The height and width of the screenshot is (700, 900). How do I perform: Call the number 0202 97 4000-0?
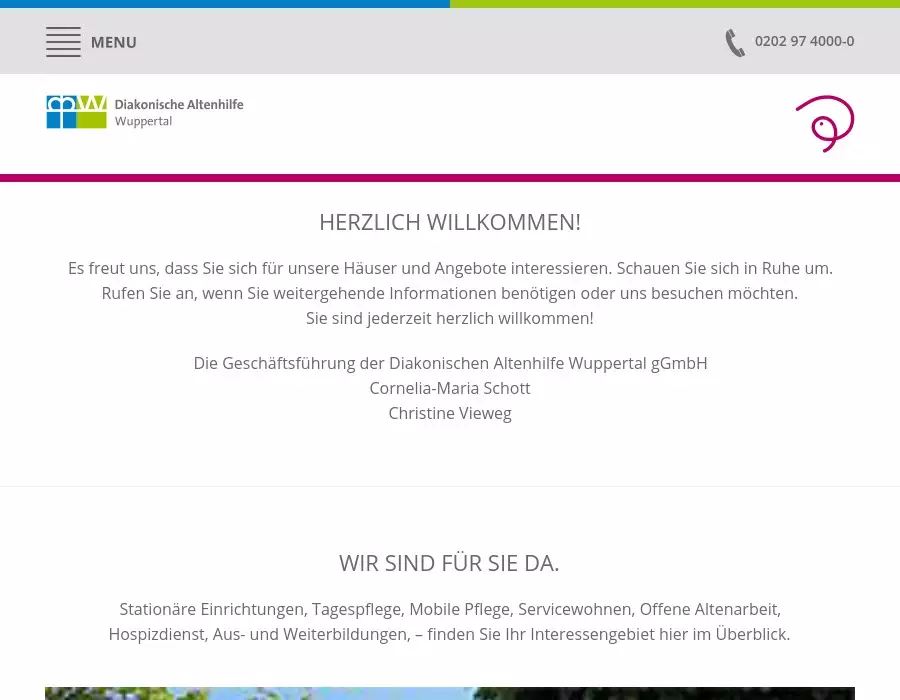point(804,41)
